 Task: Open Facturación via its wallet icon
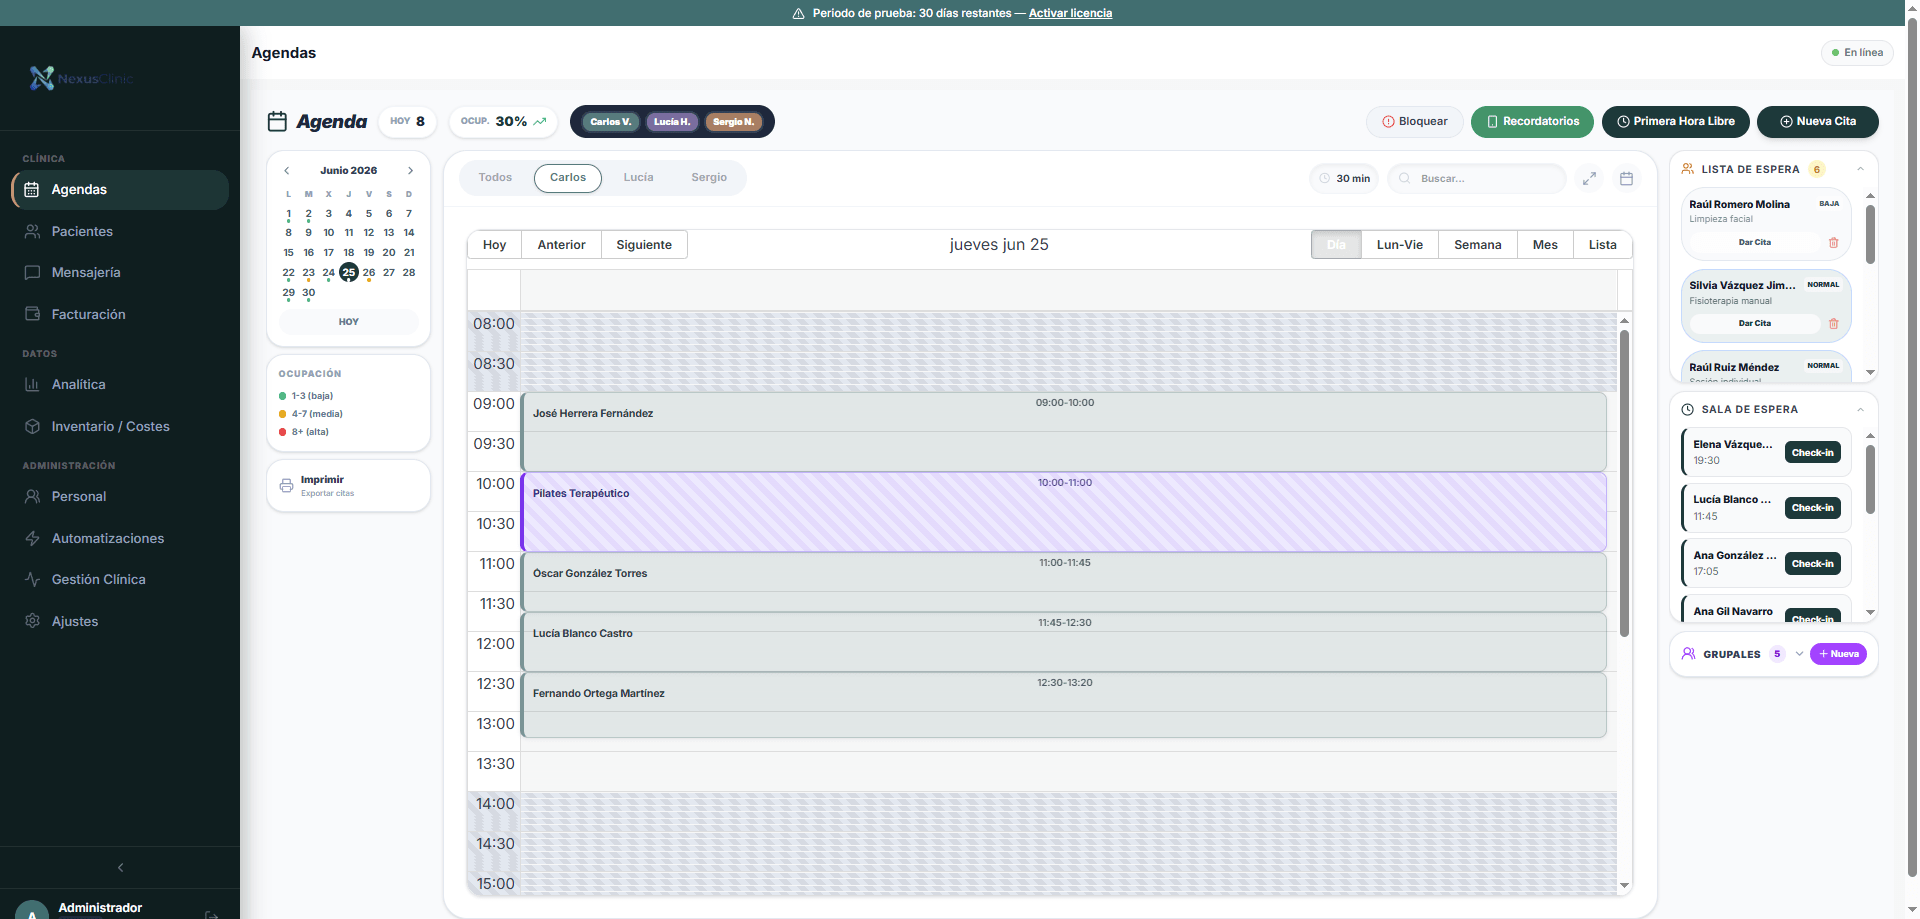32,314
